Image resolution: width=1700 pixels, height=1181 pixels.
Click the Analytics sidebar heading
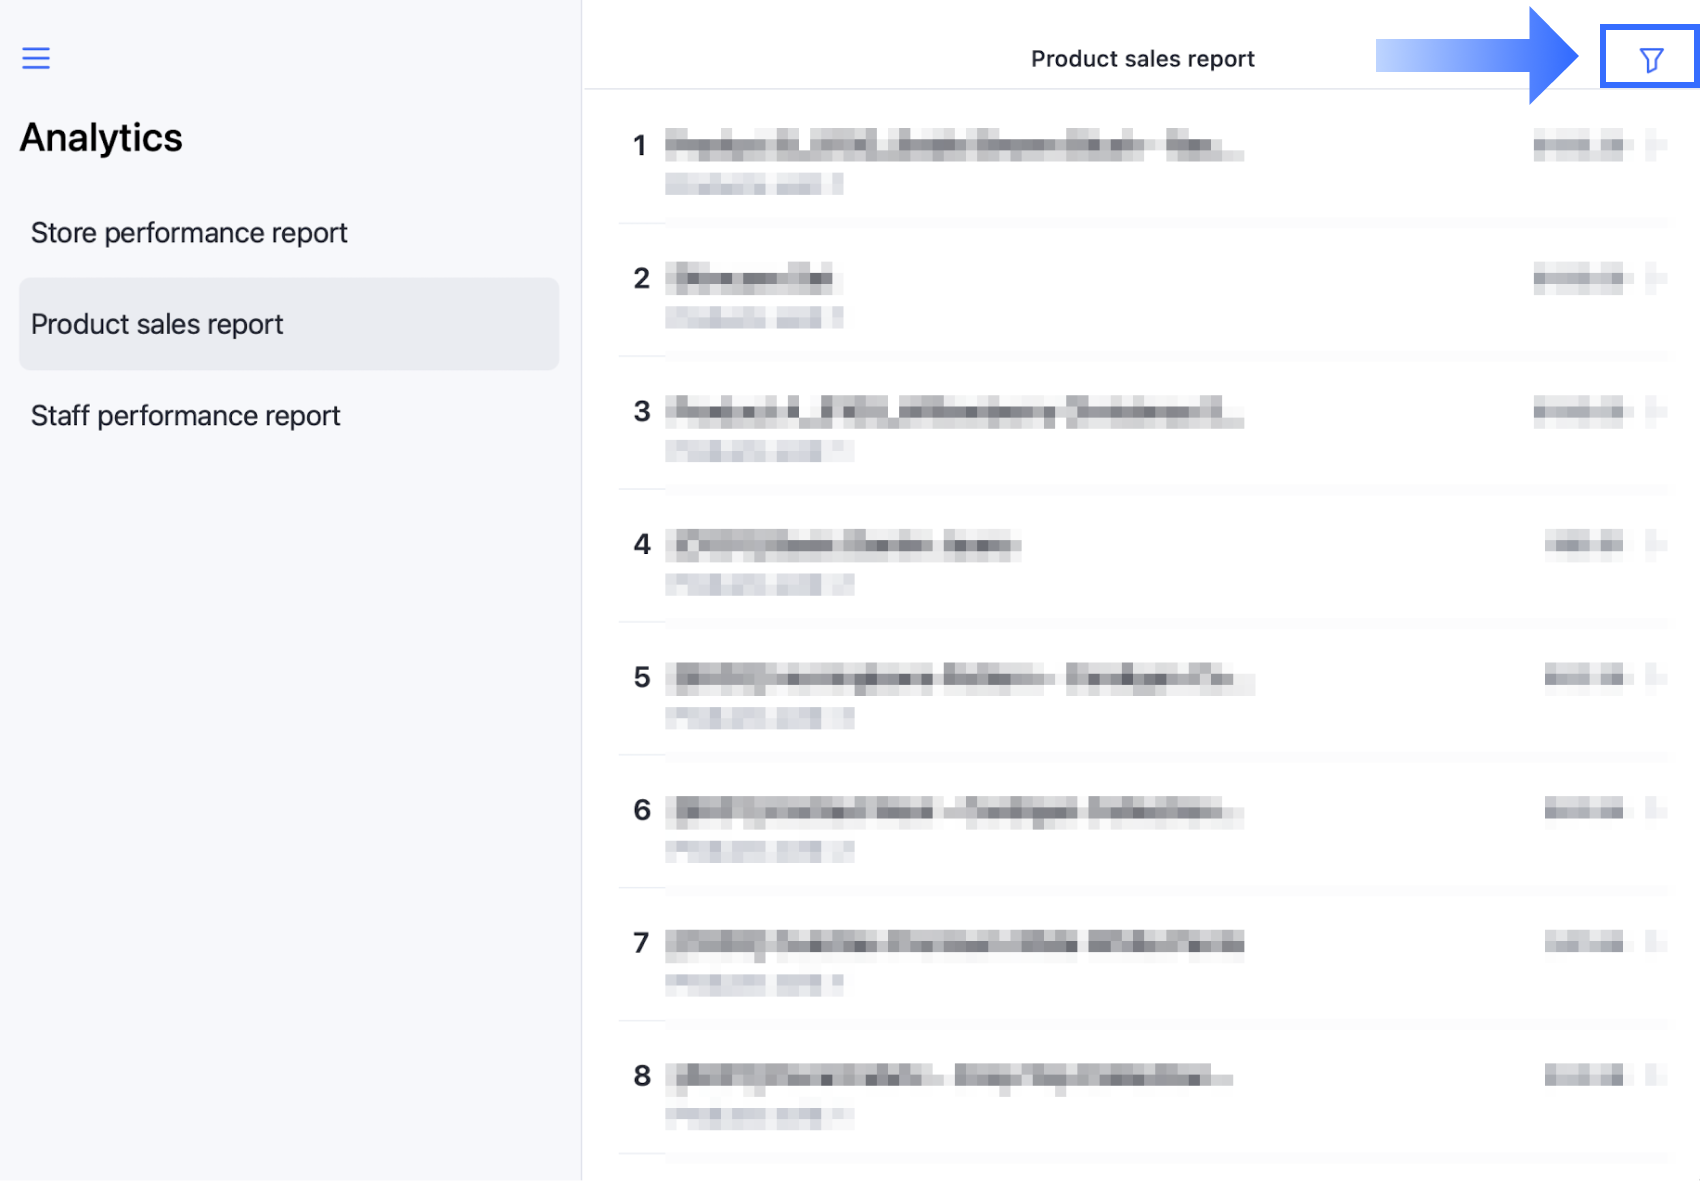point(101,138)
